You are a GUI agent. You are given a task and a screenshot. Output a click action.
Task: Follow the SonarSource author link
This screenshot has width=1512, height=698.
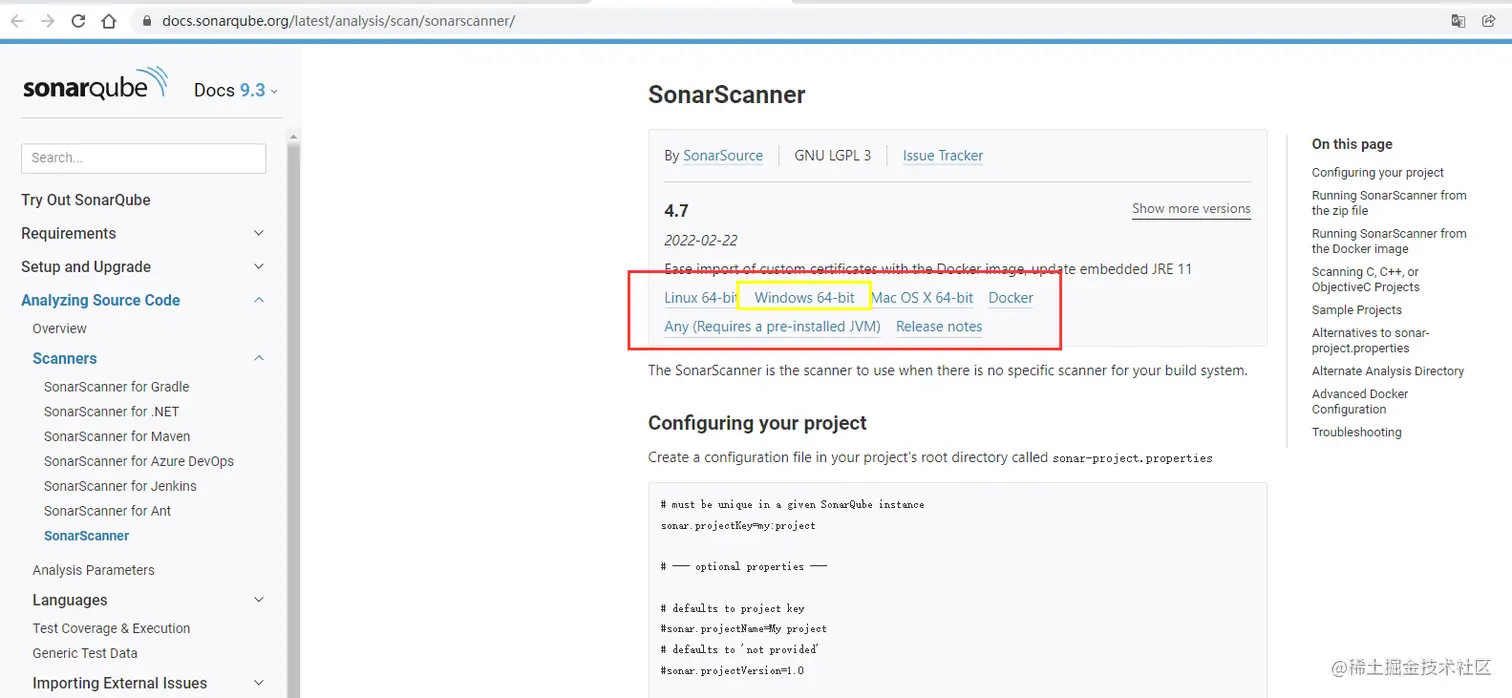pyautogui.click(x=723, y=156)
